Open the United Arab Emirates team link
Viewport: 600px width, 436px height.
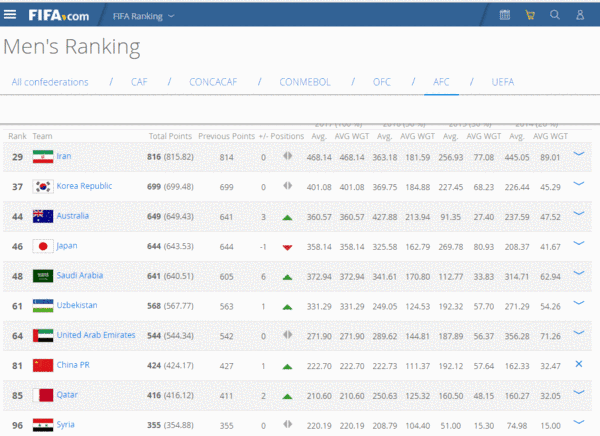(95, 336)
